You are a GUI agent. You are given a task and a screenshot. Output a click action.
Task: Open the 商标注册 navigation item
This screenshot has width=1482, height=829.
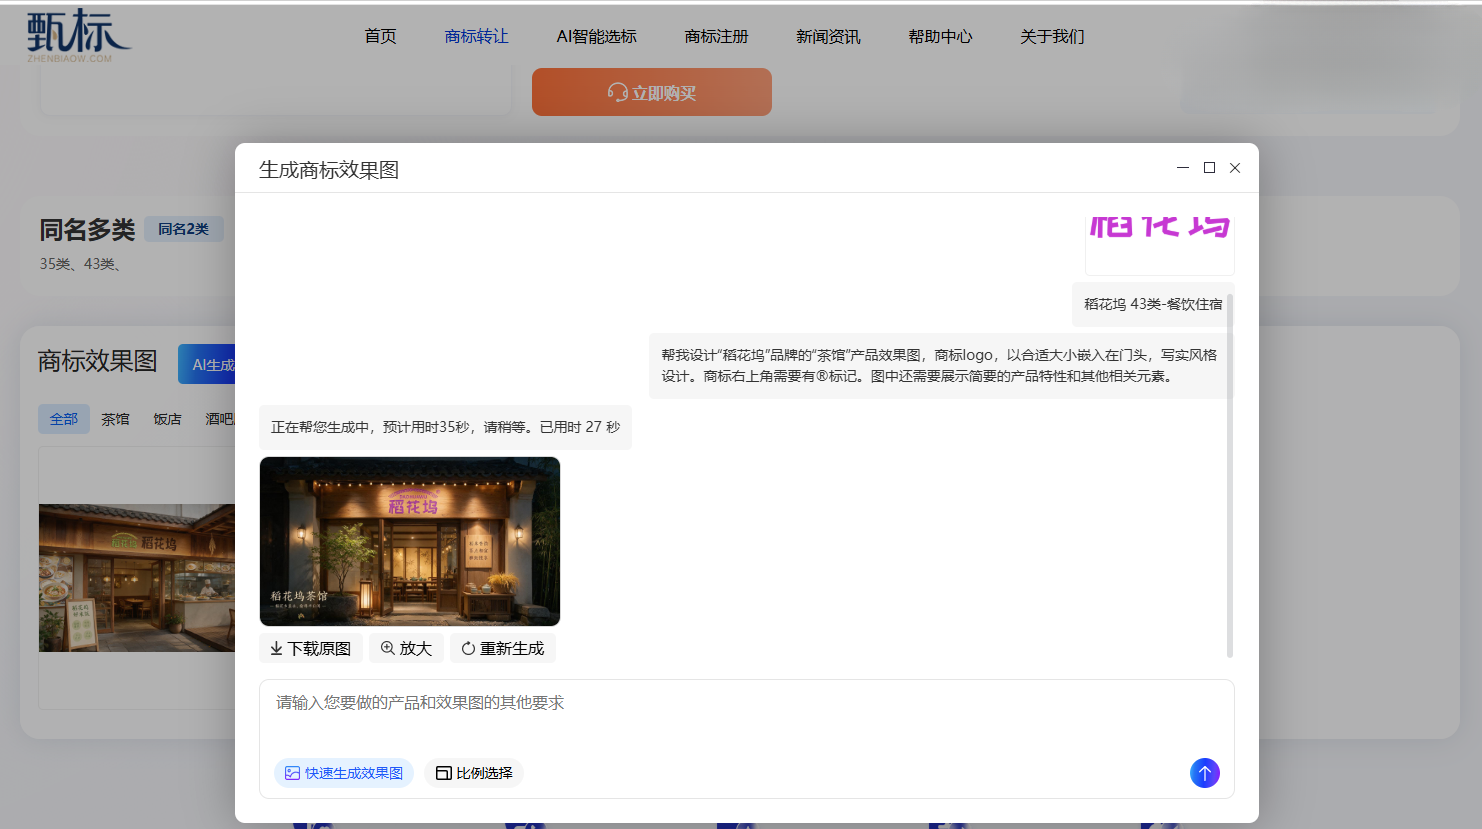[716, 37]
